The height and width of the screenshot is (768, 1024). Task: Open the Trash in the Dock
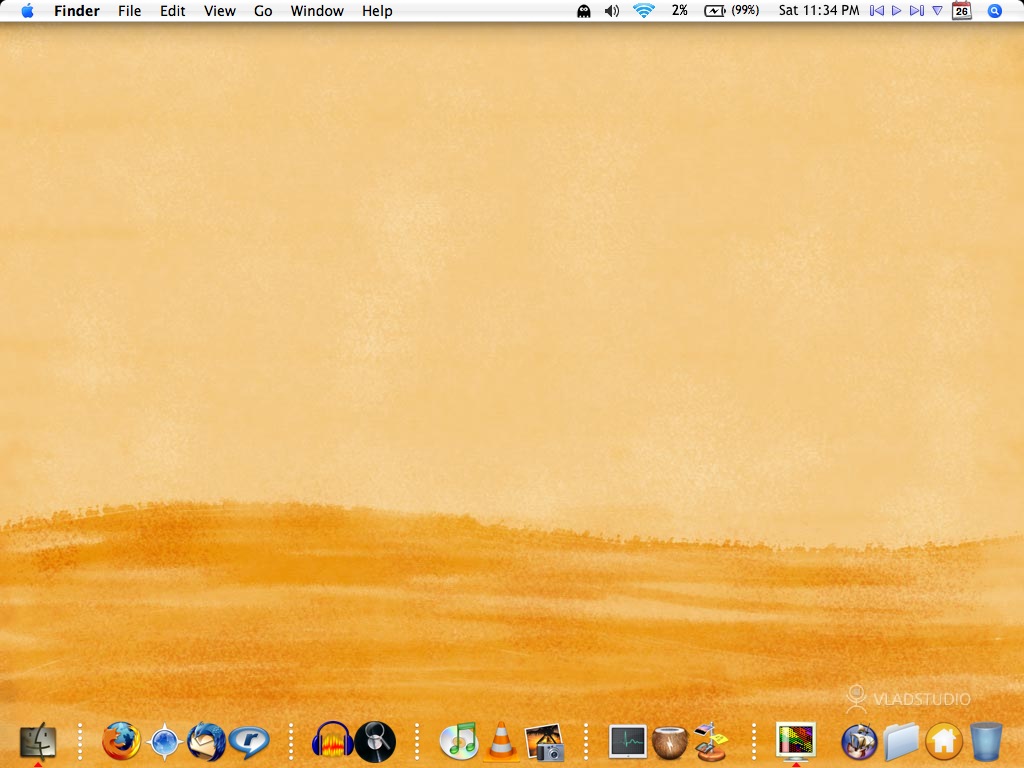click(985, 742)
